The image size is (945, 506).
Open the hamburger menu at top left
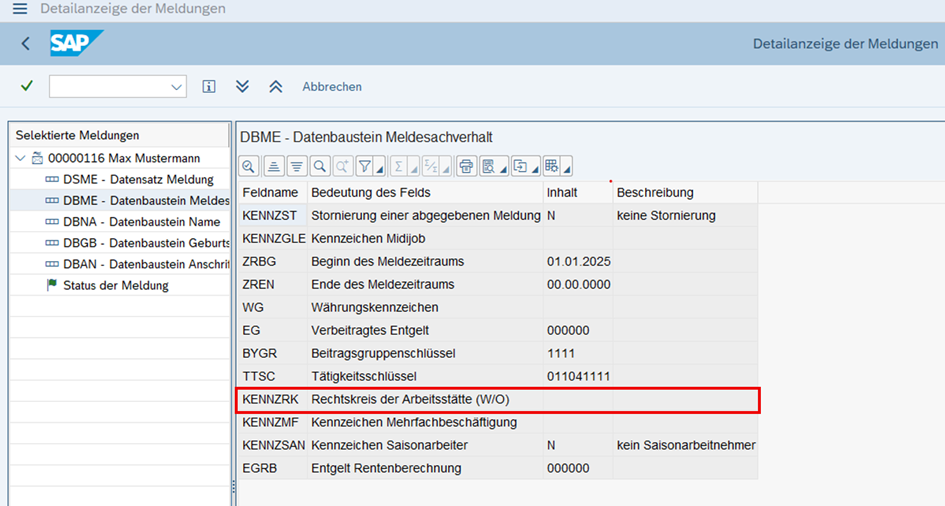20,9
